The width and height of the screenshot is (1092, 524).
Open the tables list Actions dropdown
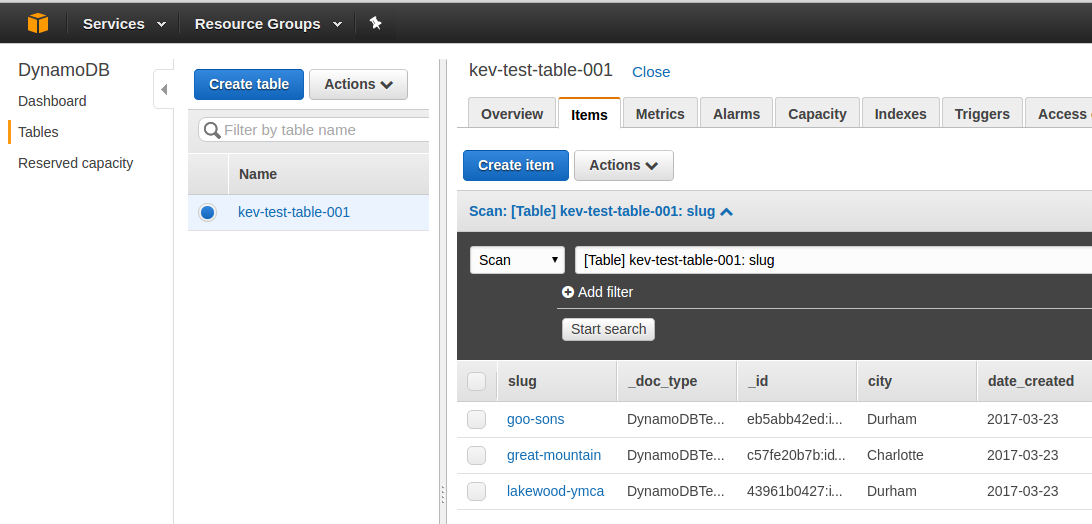coord(358,84)
